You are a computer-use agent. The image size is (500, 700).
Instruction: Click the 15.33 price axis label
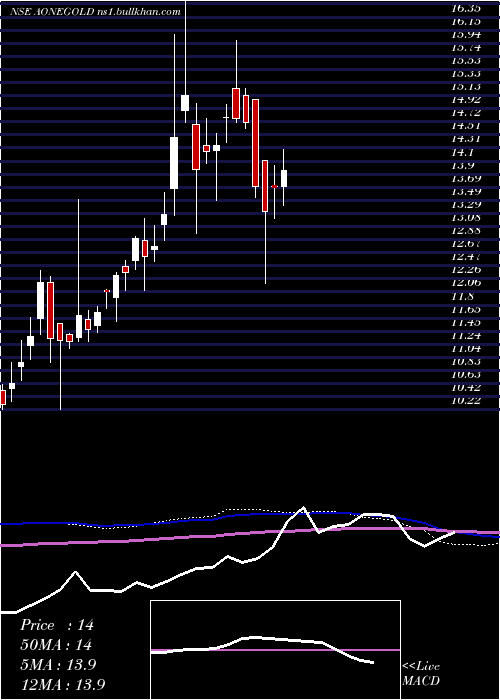[x=465, y=73]
